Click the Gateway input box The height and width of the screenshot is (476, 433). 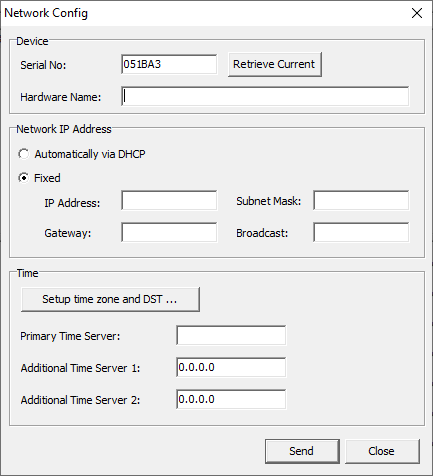tap(169, 232)
